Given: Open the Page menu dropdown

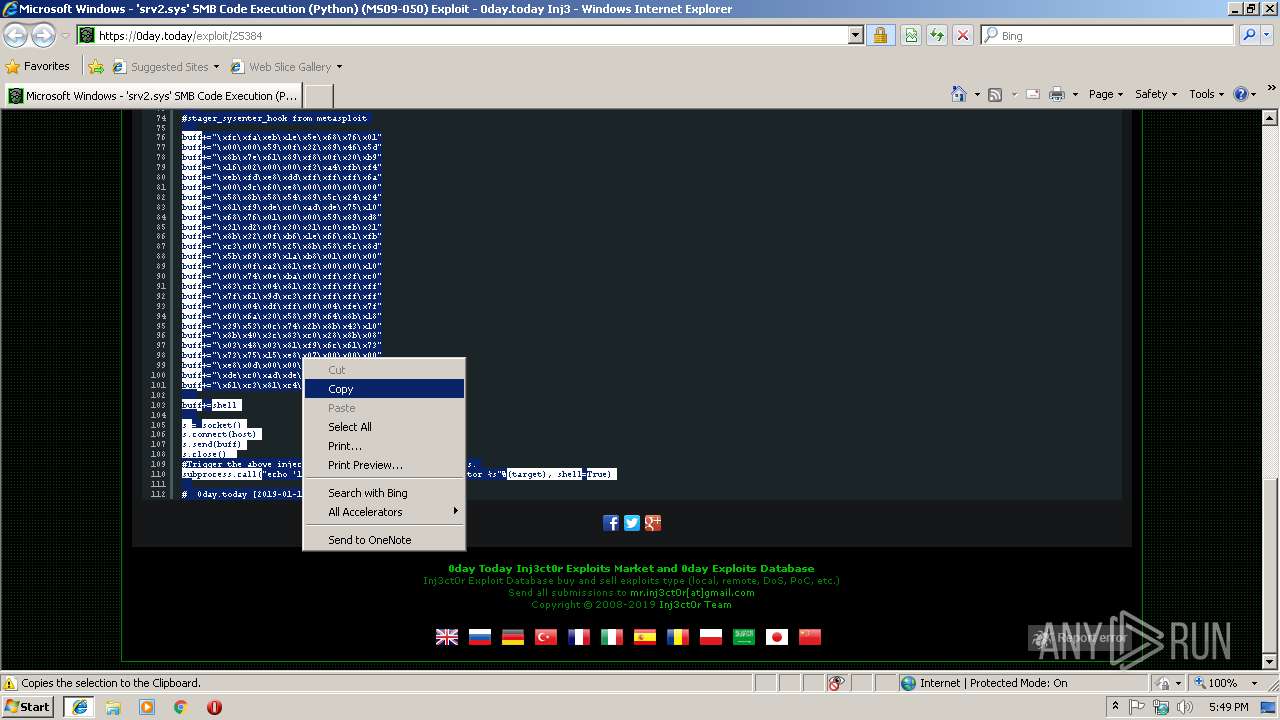Looking at the screenshot, I should [1105, 94].
